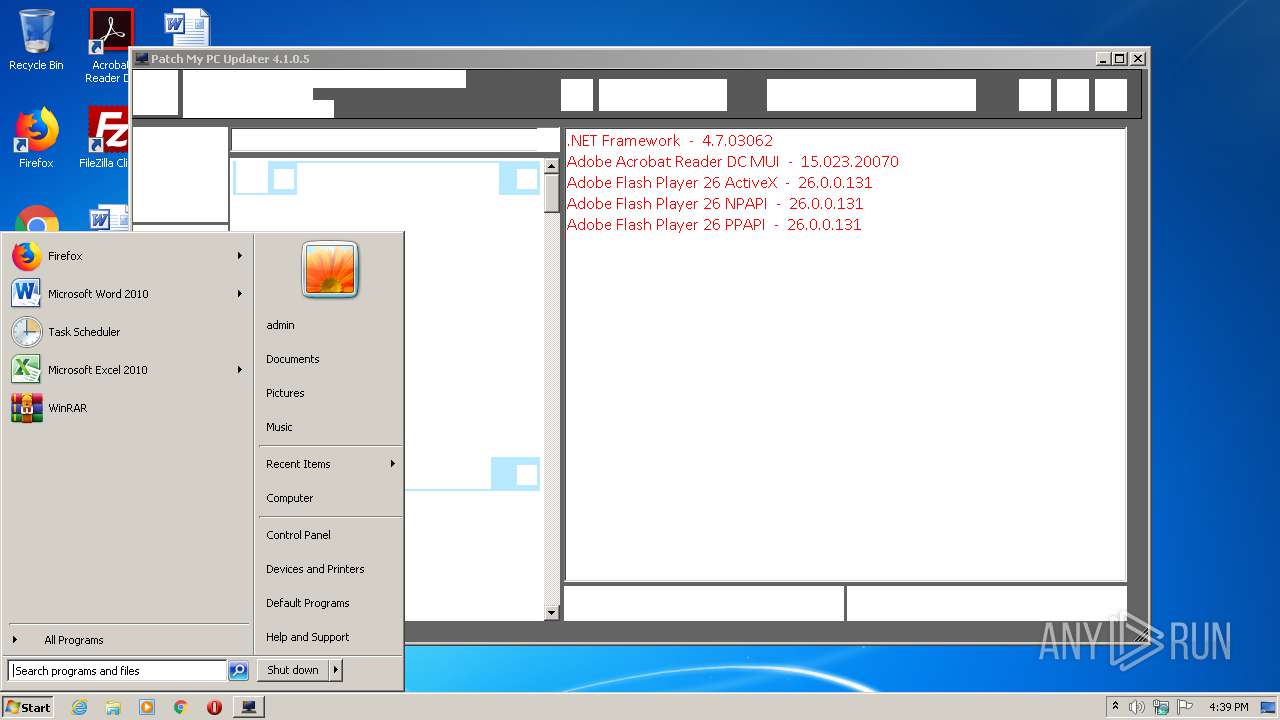Image resolution: width=1280 pixels, height=720 pixels.
Task: Click the Show desktop button at taskbar end
Action: (1270, 707)
